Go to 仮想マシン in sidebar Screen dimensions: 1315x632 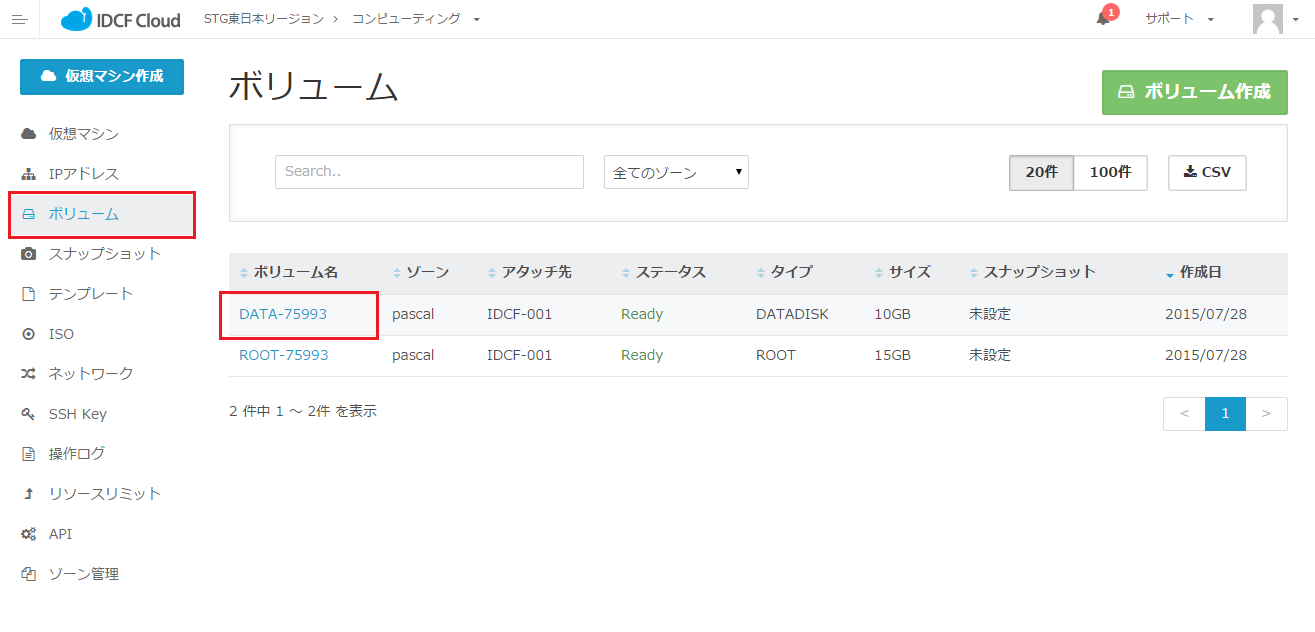point(84,134)
